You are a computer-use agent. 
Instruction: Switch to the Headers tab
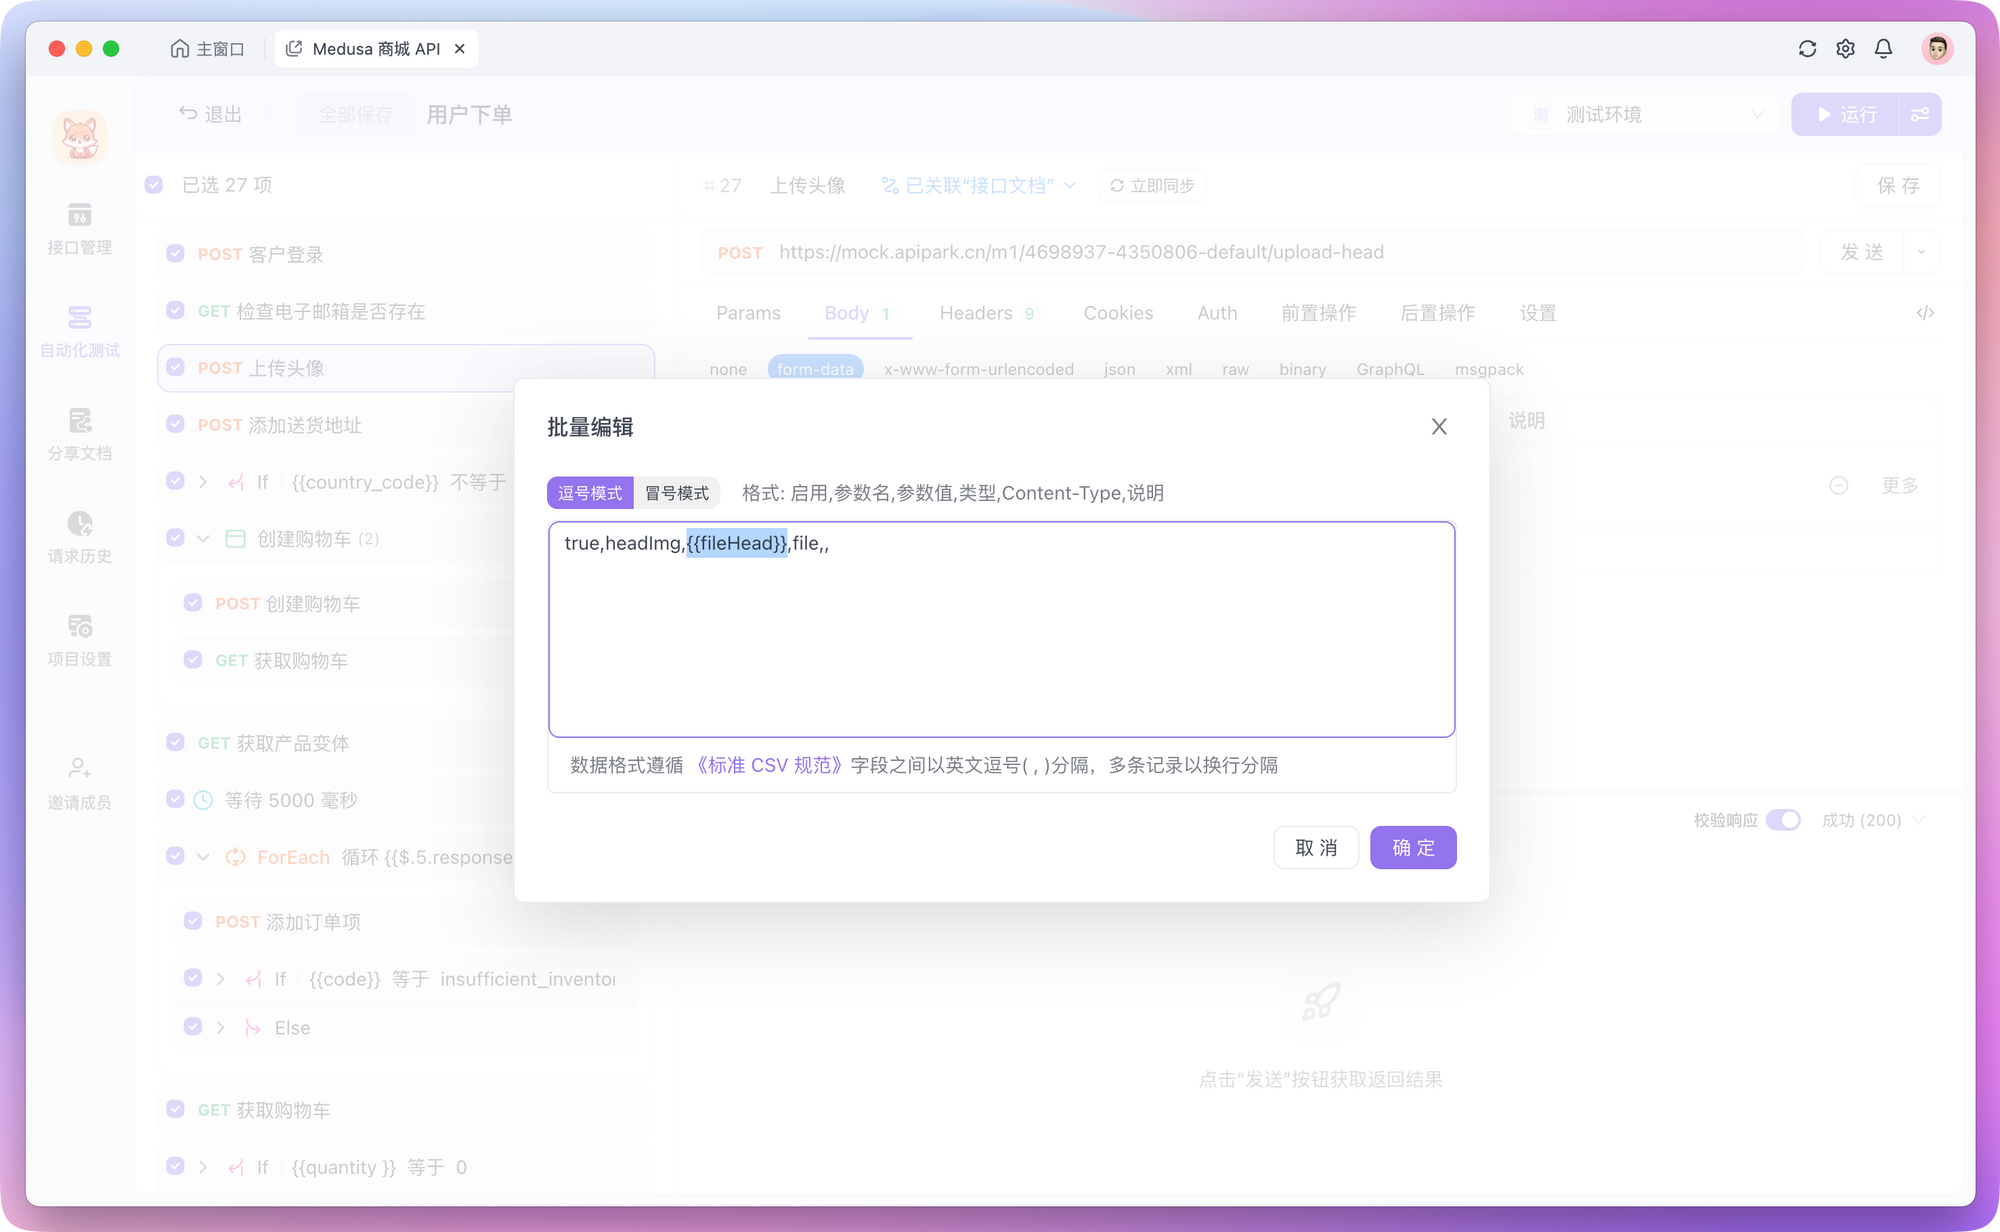tap(975, 313)
